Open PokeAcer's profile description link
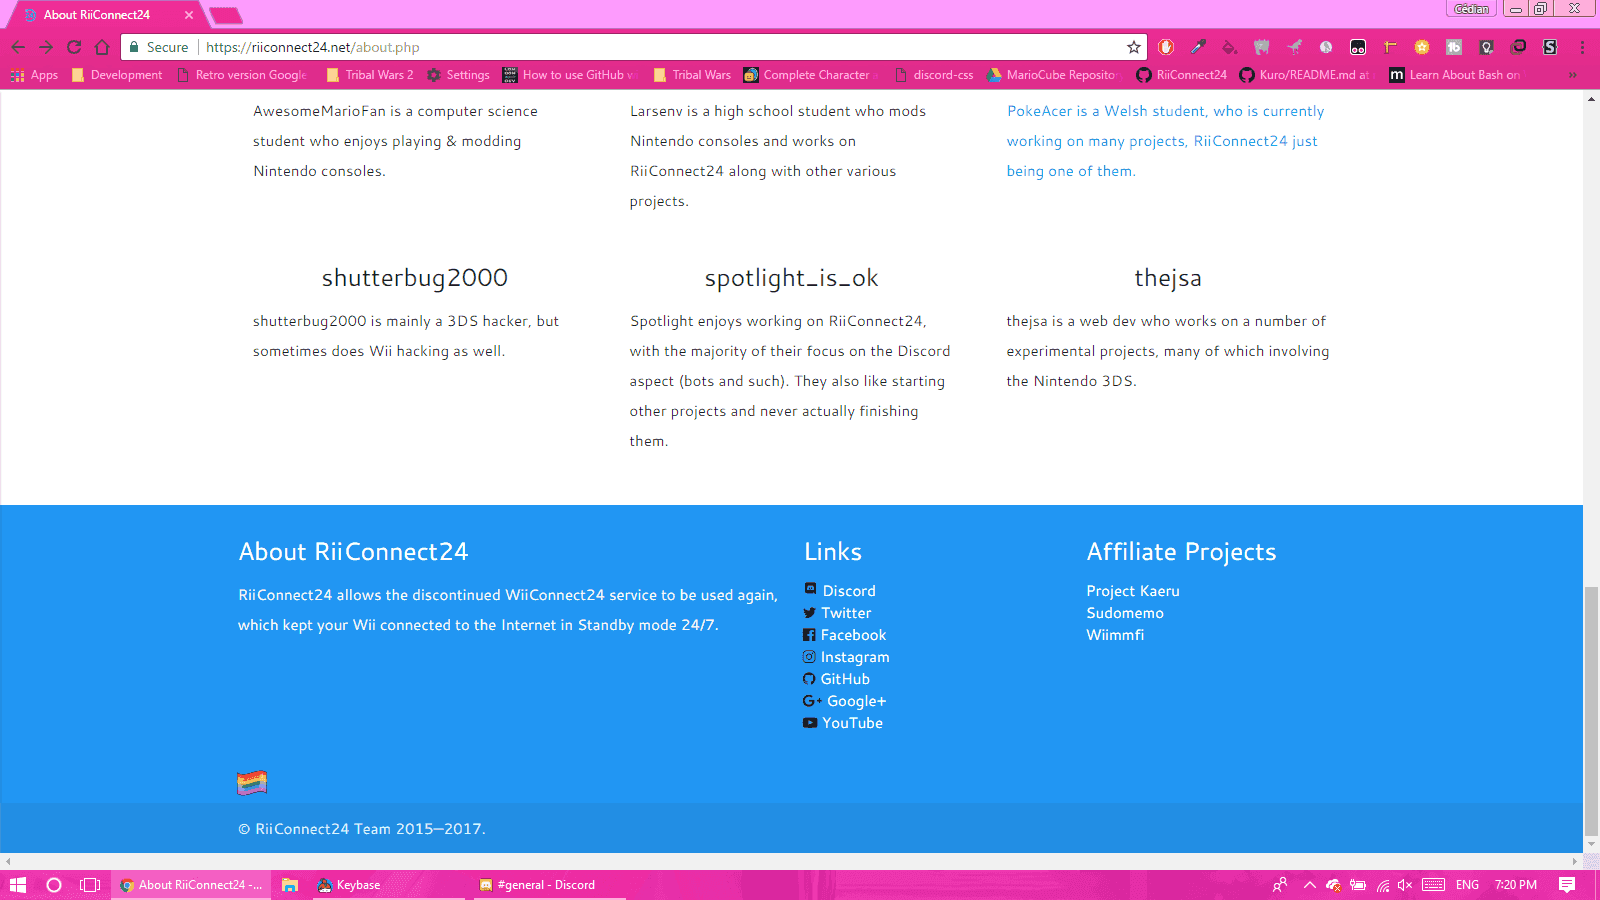The image size is (1600, 900). [1165, 141]
